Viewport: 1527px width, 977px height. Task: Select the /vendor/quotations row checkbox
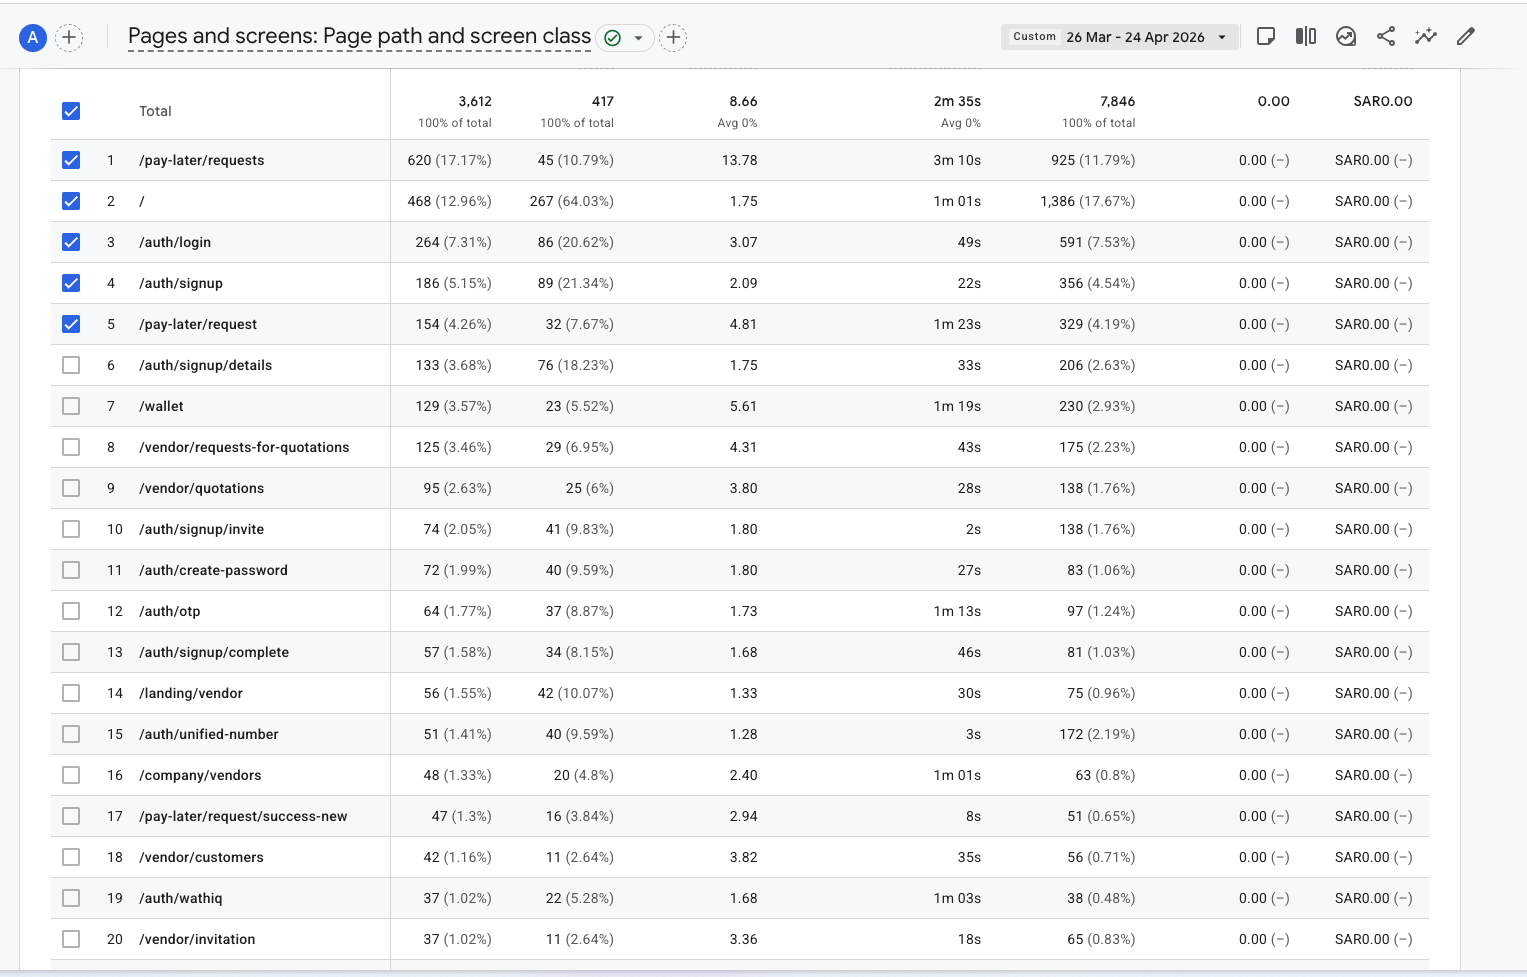click(71, 488)
